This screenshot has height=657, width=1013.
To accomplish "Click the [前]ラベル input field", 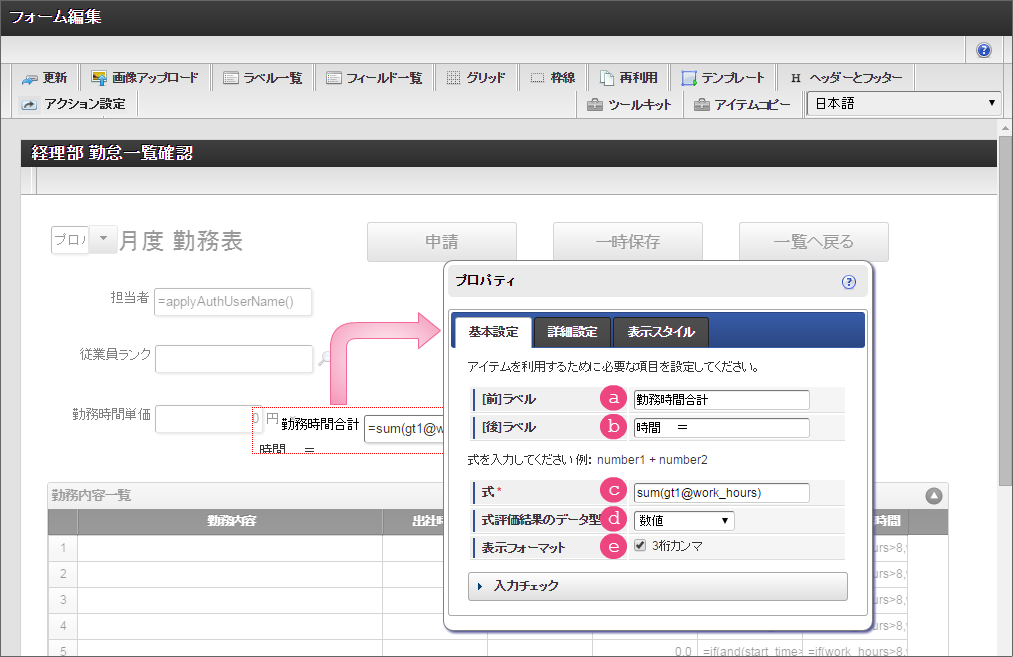I will pos(720,399).
